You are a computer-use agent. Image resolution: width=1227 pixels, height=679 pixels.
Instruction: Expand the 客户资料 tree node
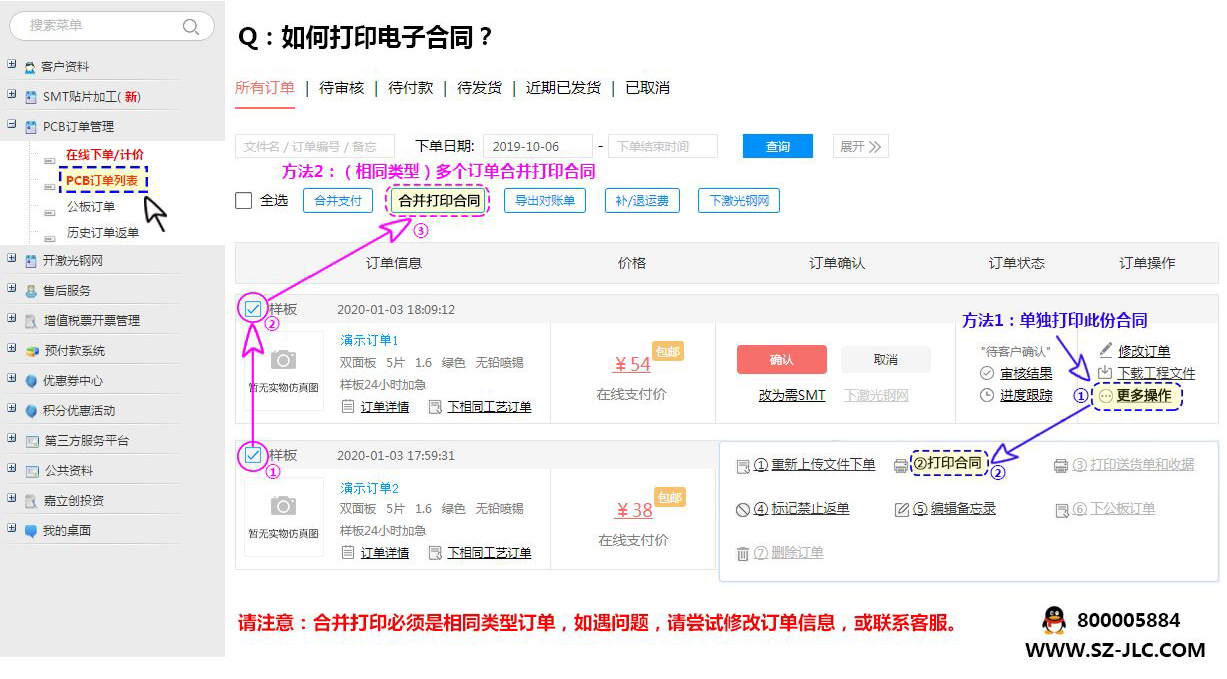click(x=12, y=65)
